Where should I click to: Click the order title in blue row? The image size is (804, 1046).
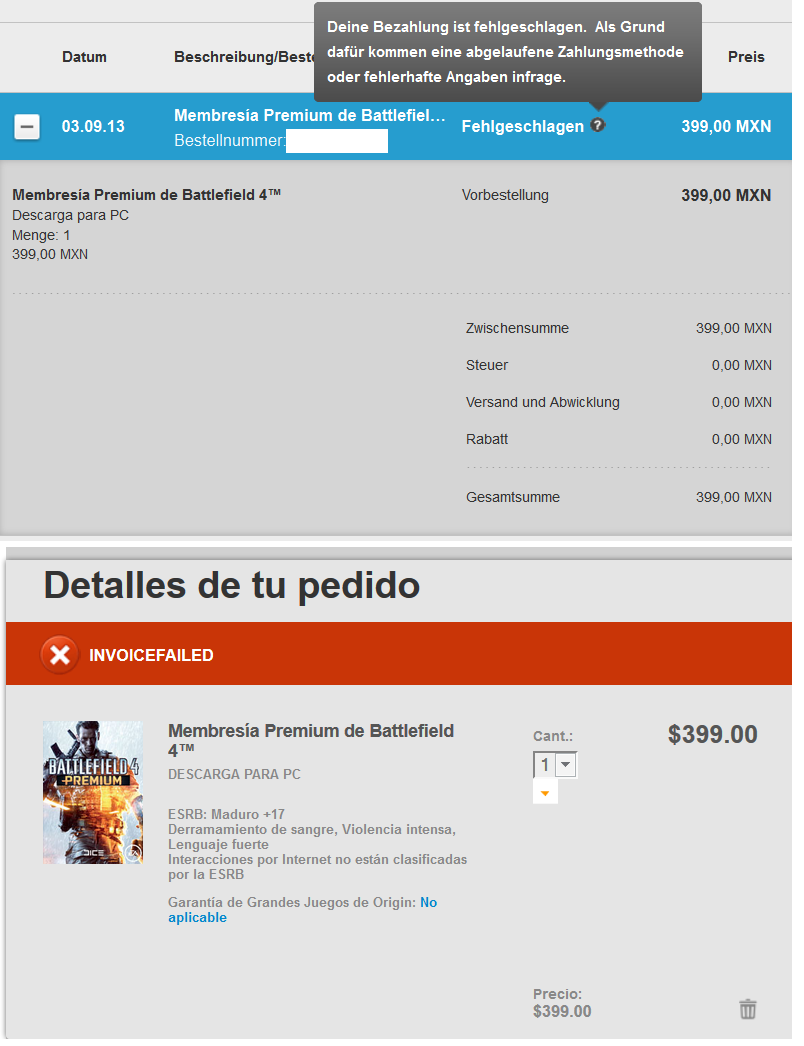click(310, 115)
